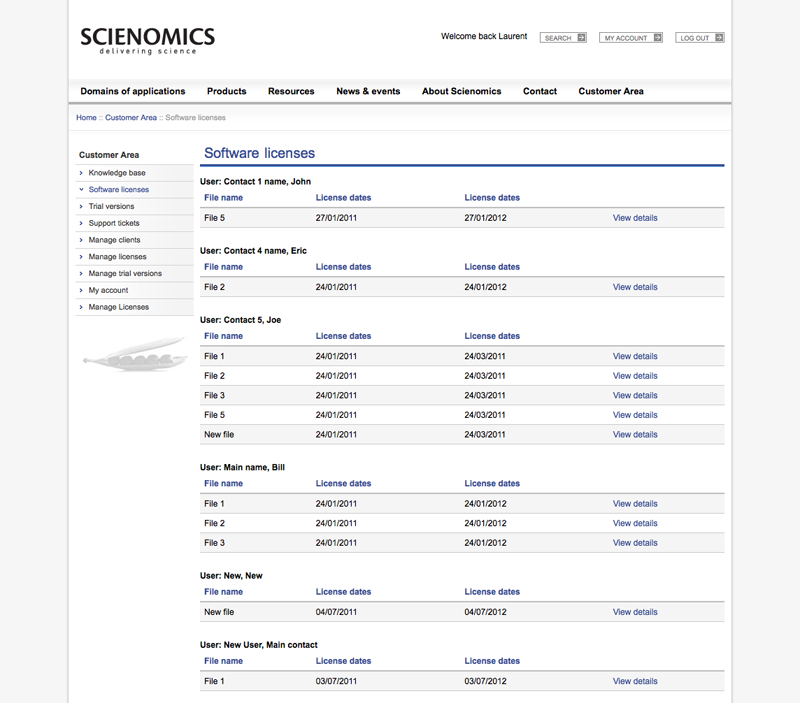Click the Software licenses page heading
Viewport: 800px width, 703px height.
click(259, 153)
